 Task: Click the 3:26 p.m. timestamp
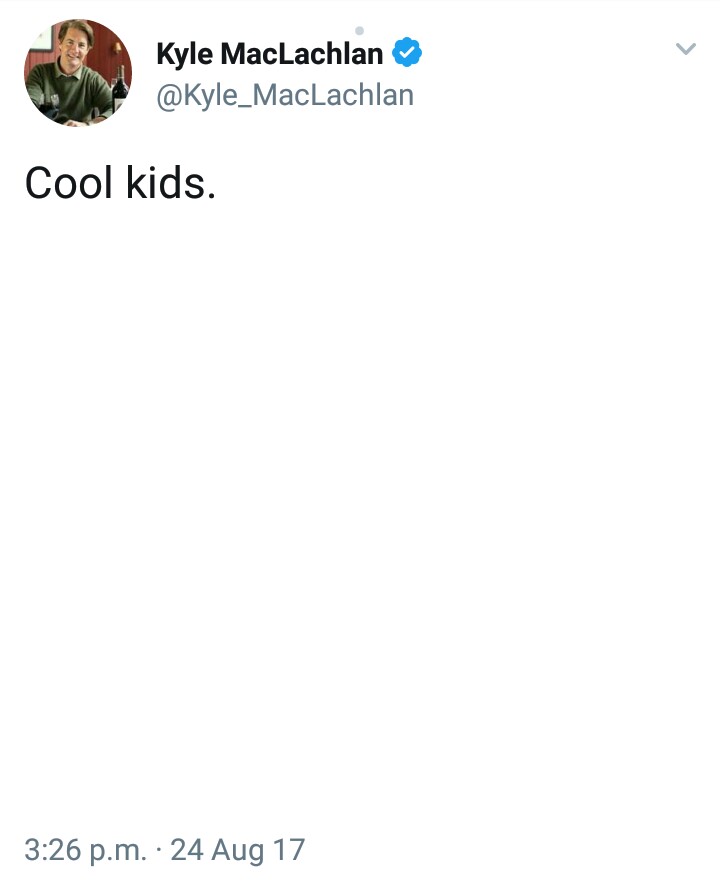pos(86,850)
